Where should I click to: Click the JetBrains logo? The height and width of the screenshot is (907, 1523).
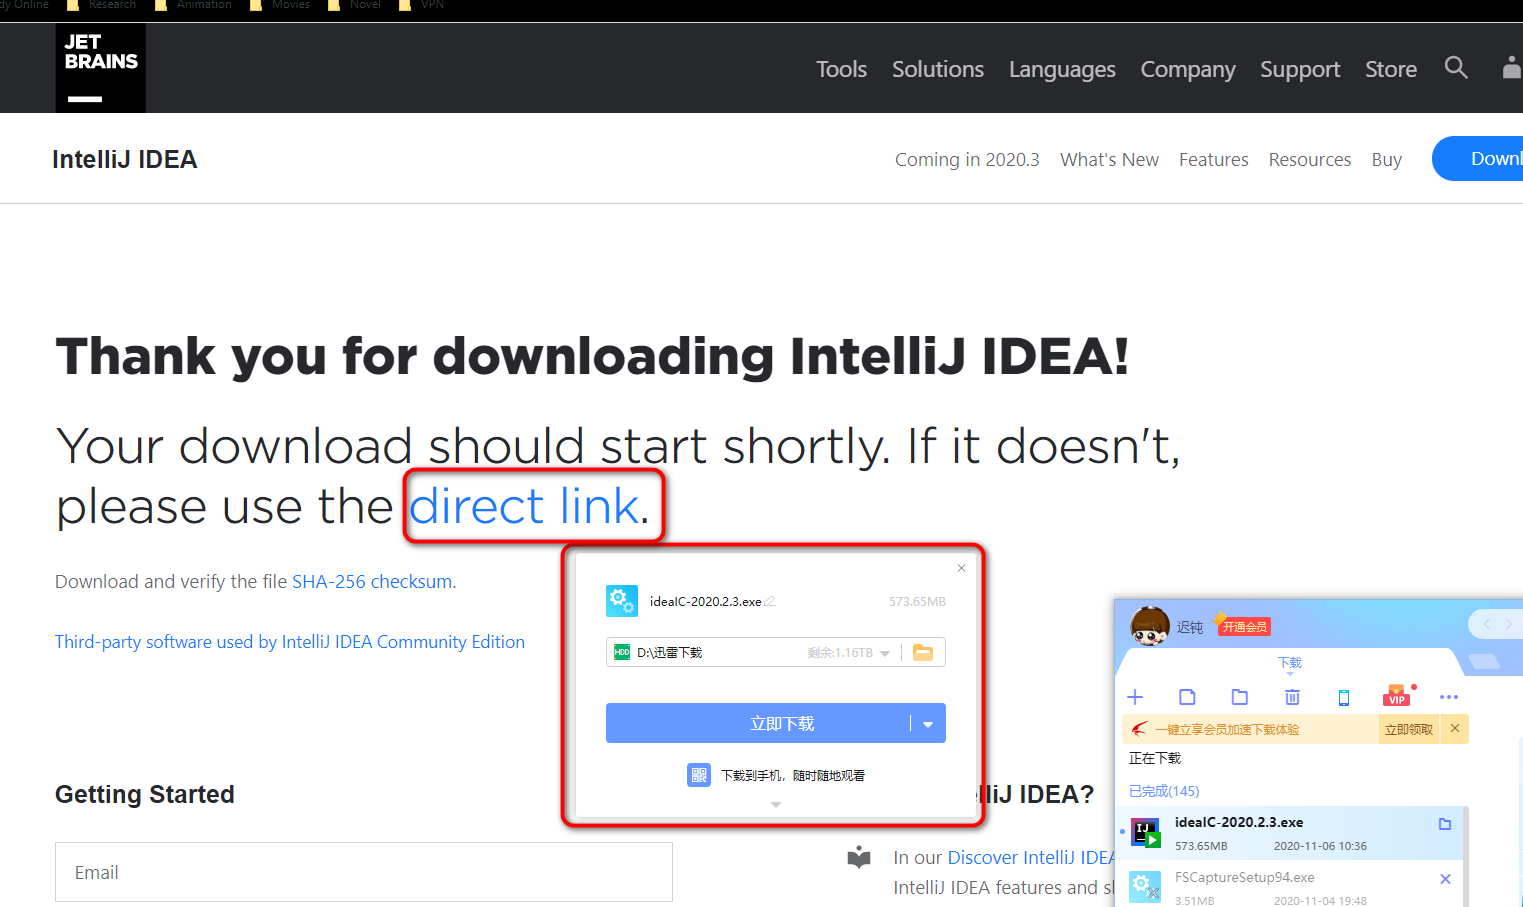[x=100, y=68]
